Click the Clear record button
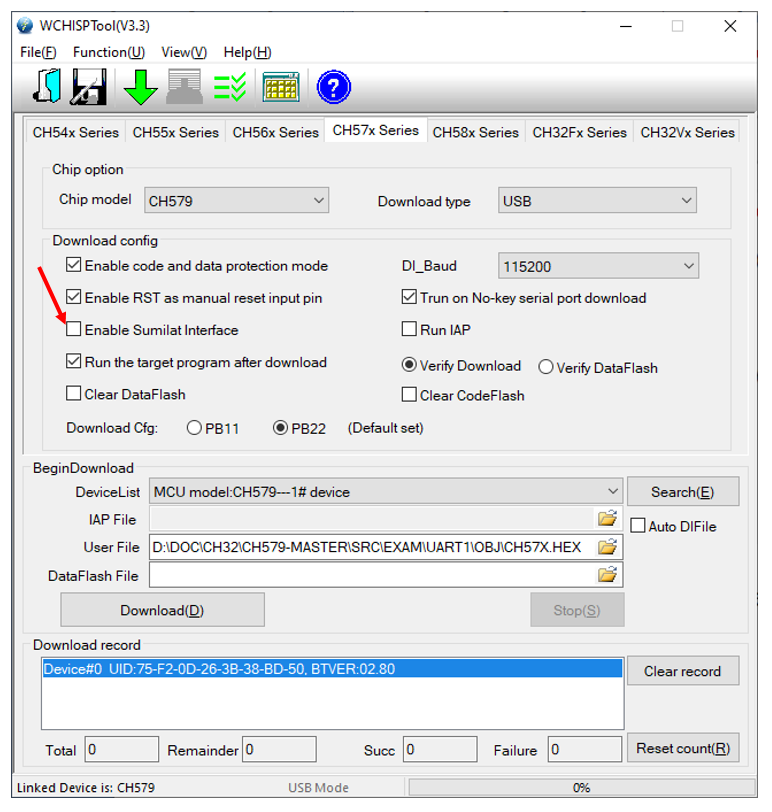Image resolution: width=772 pixels, height=812 pixels. pos(683,671)
